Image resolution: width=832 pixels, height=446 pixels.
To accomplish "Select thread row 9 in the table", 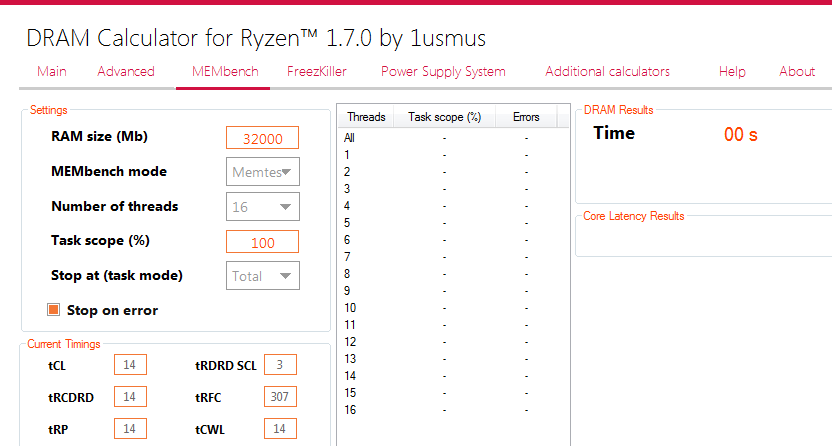I will click(x=453, y=291).
